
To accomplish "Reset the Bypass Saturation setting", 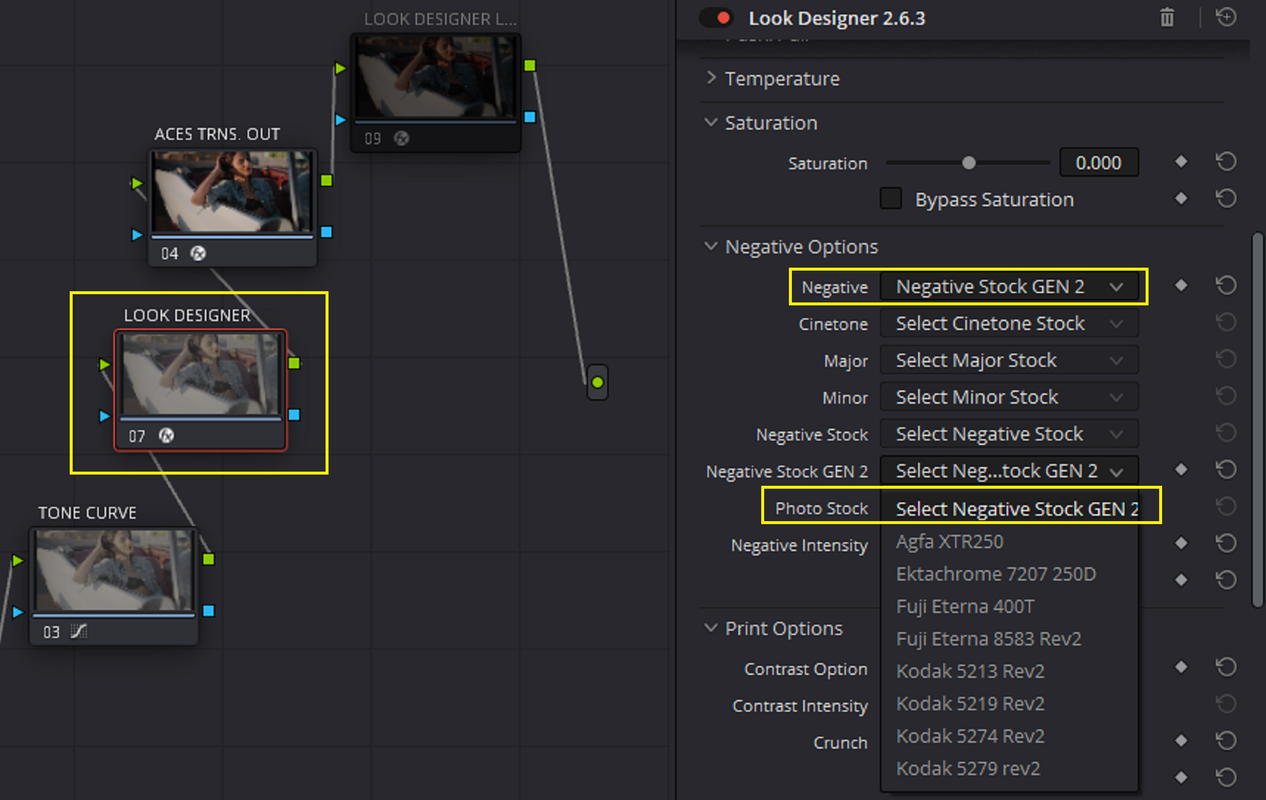I will pyautogui.click(x=1226, y=199).
